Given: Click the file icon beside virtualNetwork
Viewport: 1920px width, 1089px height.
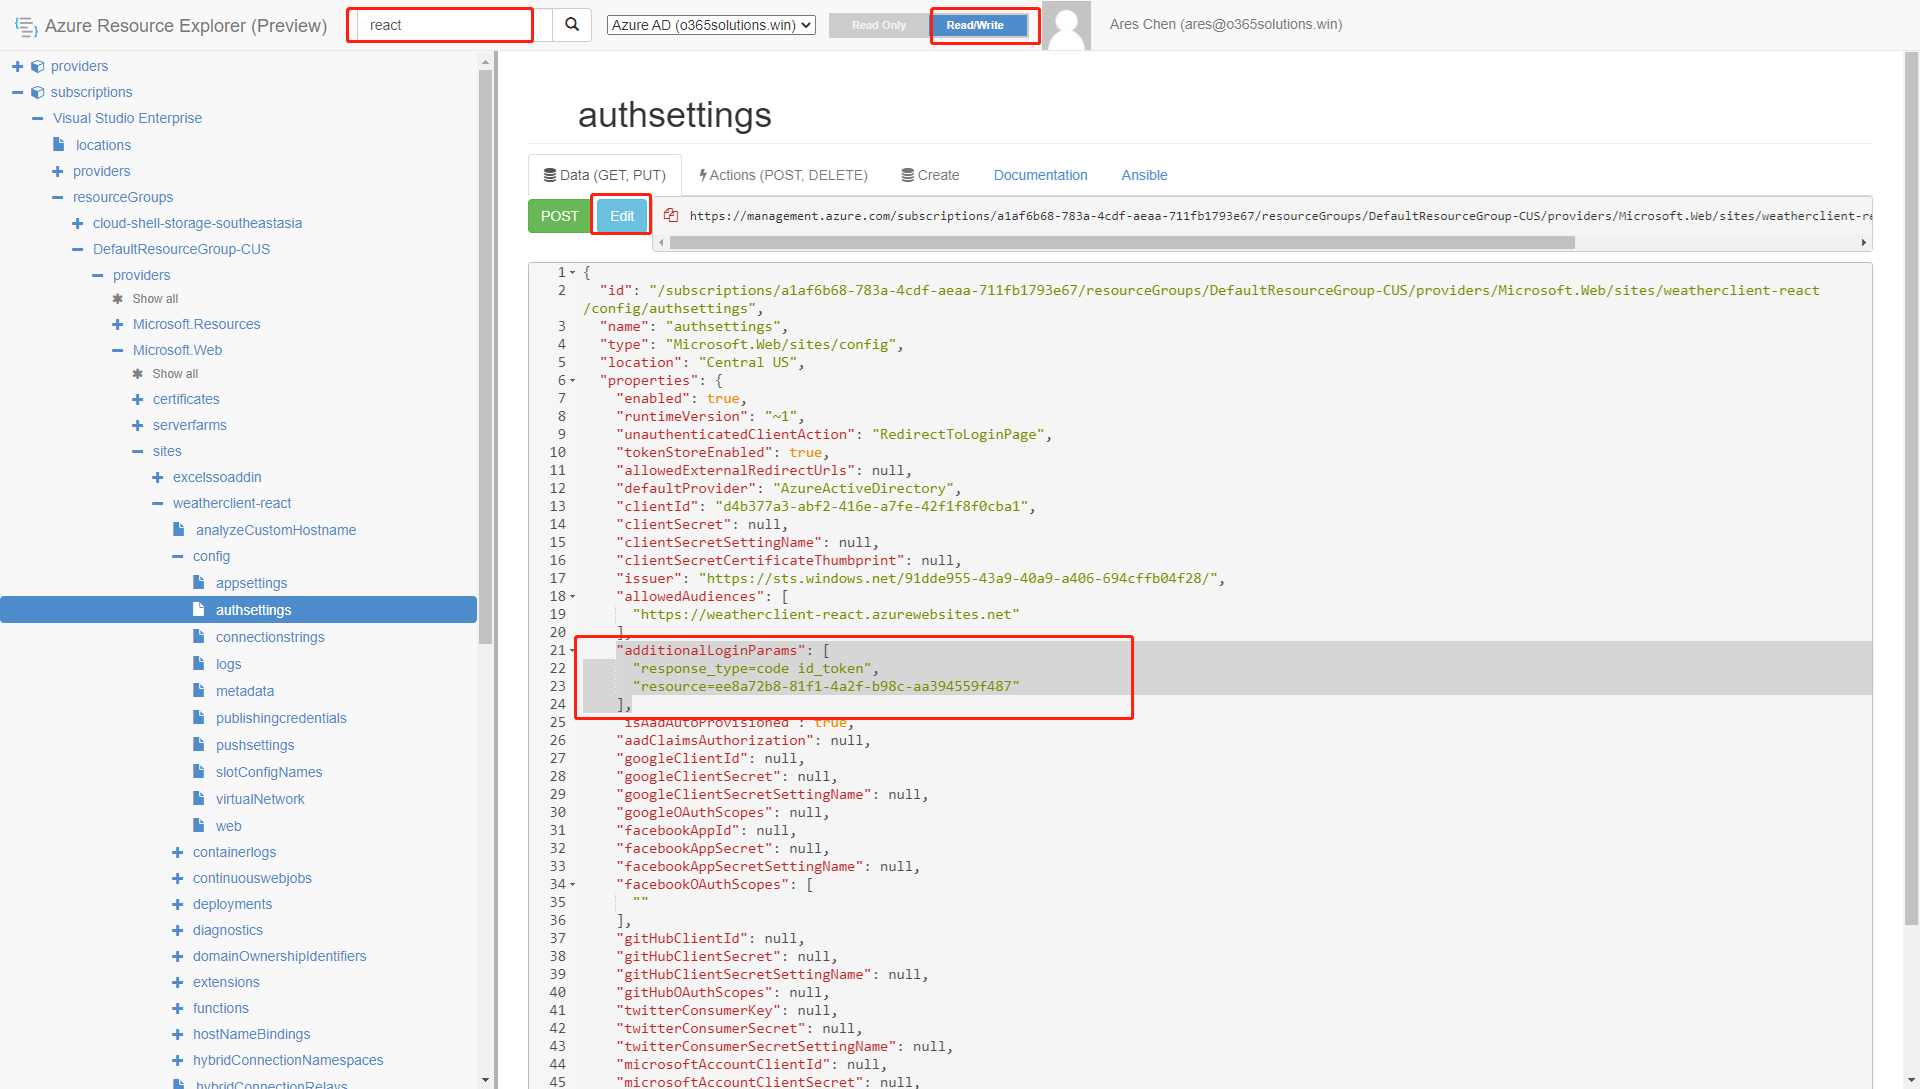Looking at the screenshot, I should (199, 798).
